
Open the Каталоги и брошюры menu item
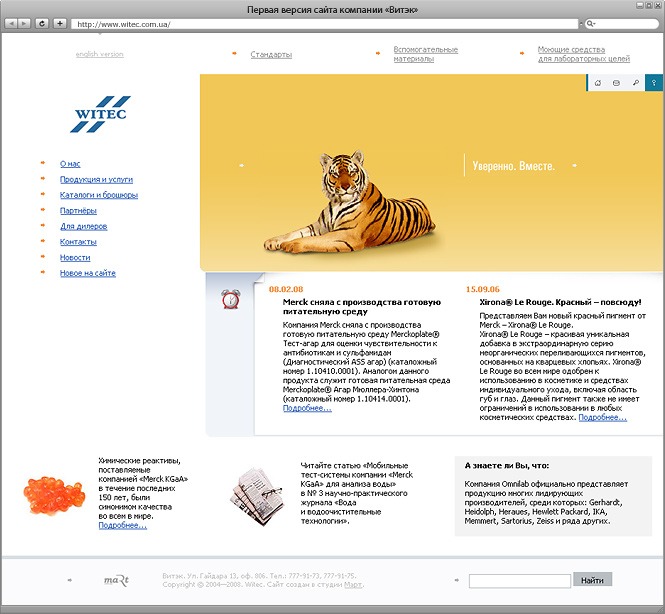(x=99, y=195)
